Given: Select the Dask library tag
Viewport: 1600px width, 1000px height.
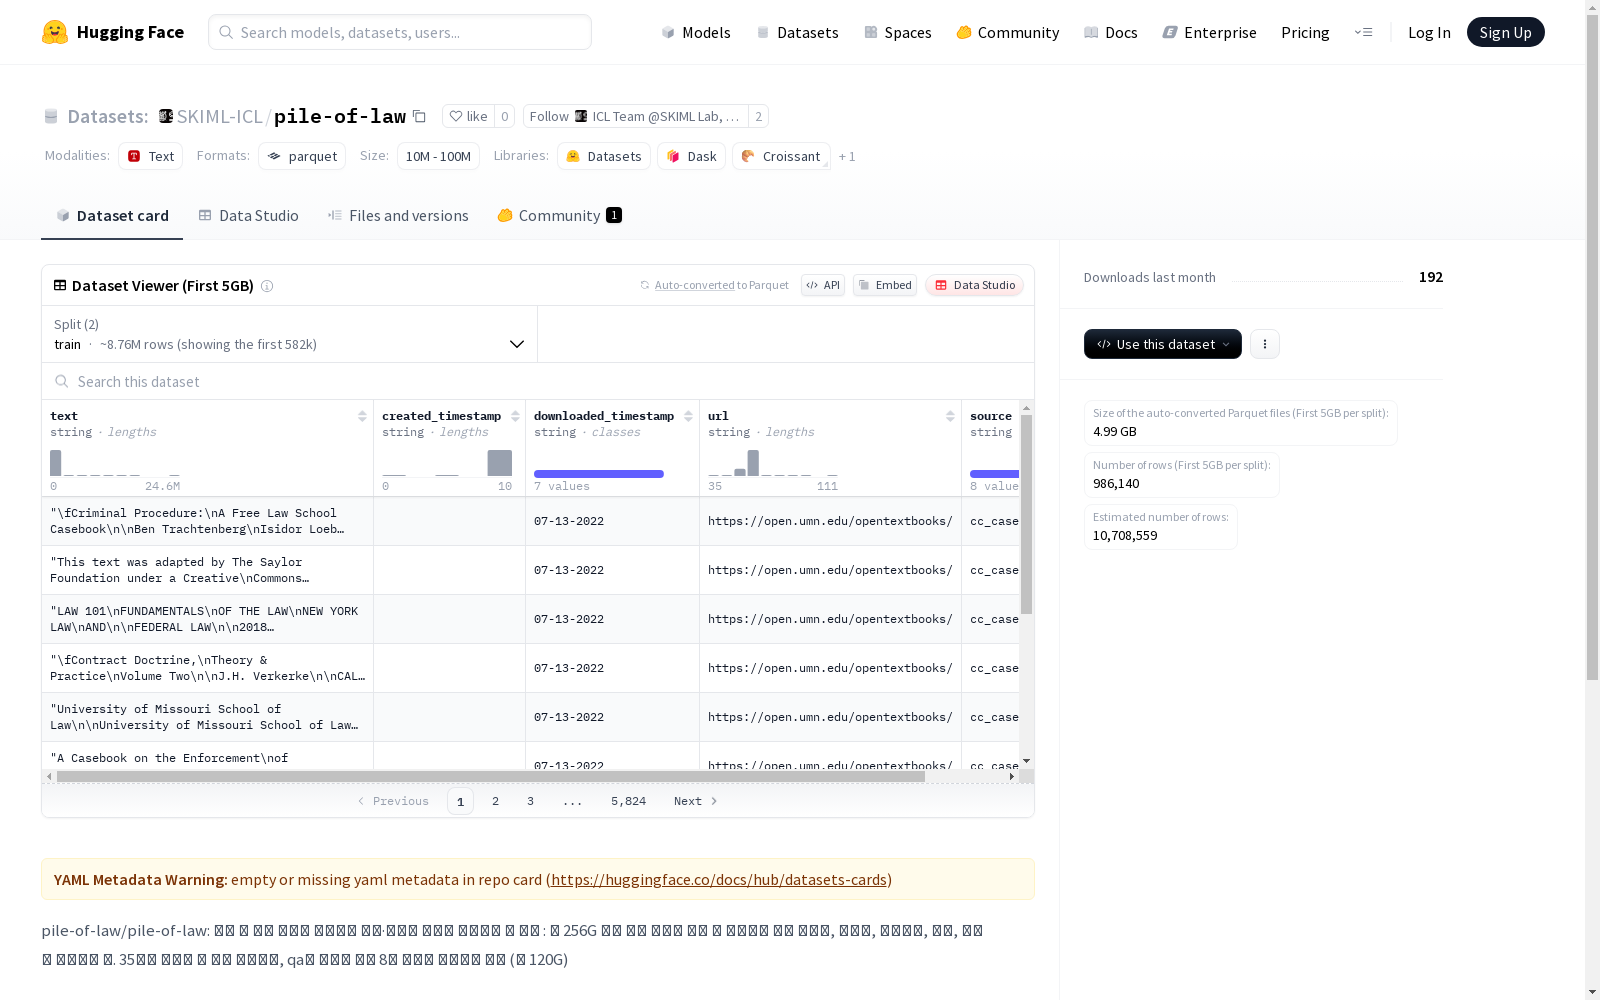Looking at the screenshot, I should tap(691, 156).
